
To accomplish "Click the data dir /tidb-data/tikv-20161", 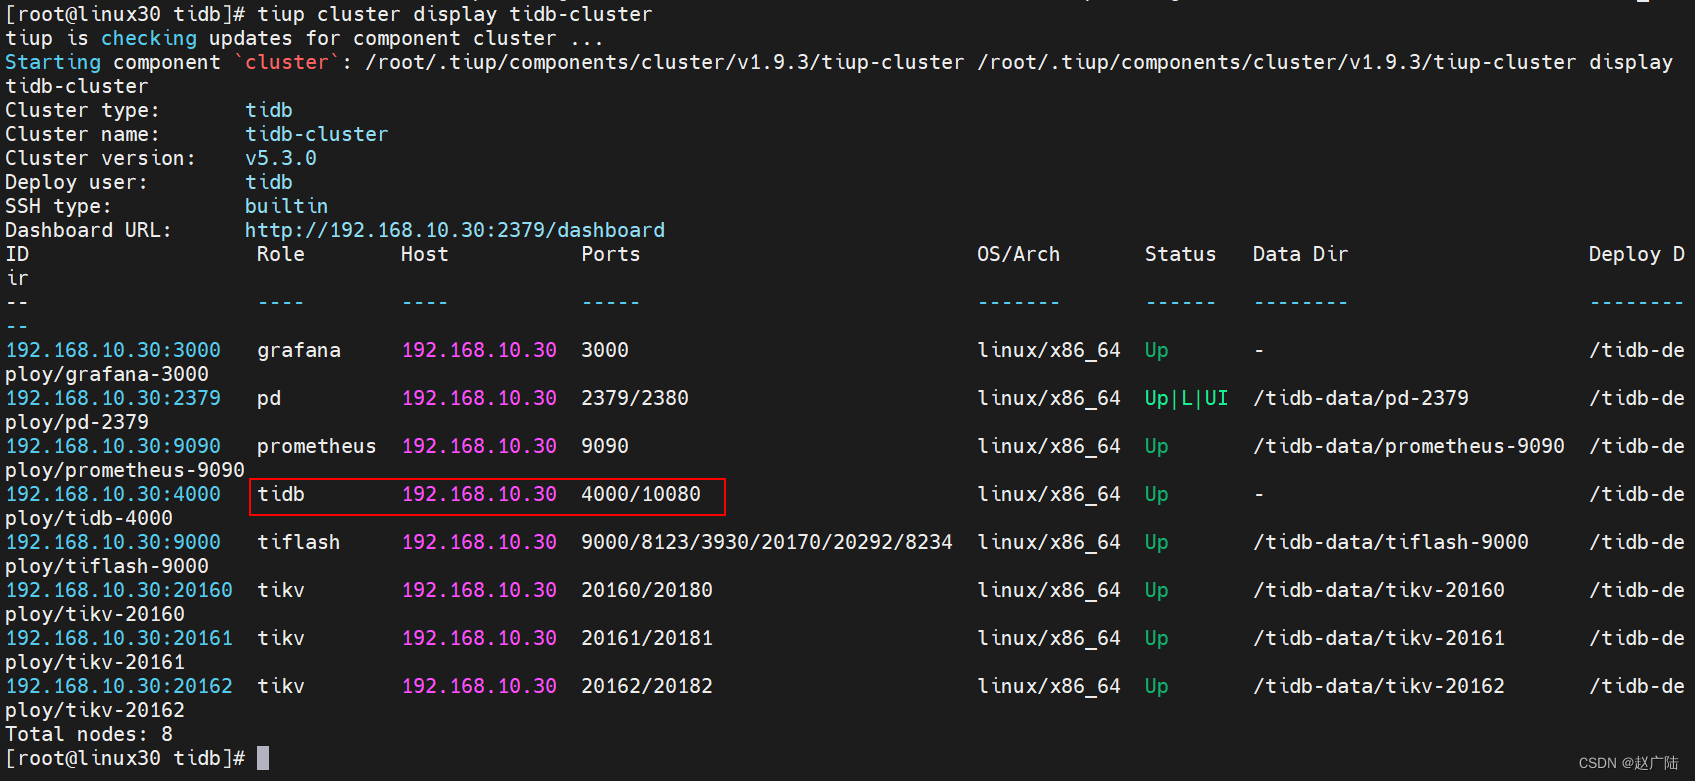I will click(x=1379, y=638).
